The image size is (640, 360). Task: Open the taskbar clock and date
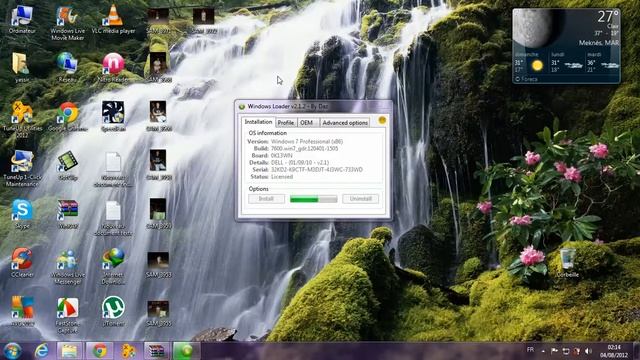tap(614, 351)
